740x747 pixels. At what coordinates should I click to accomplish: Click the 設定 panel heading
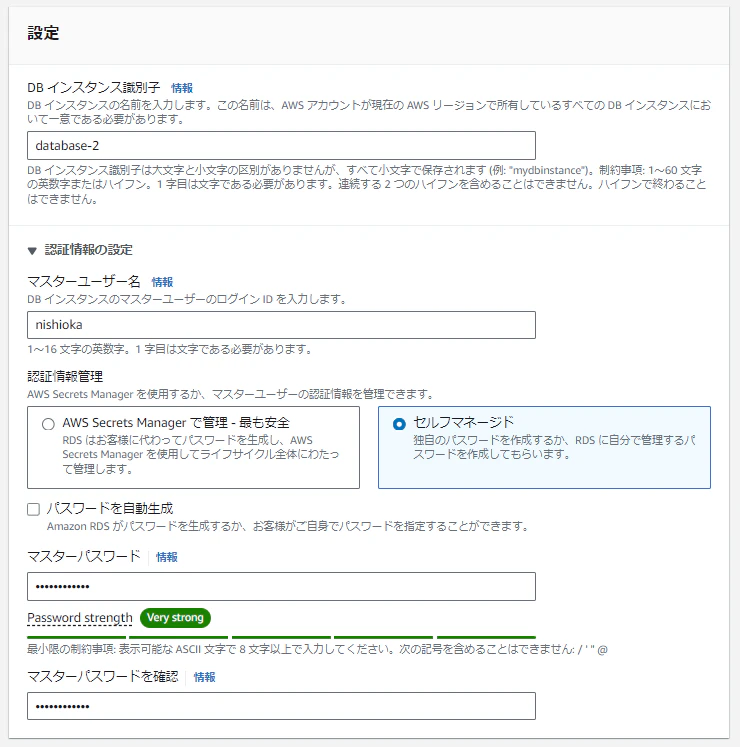pos(43,33)
